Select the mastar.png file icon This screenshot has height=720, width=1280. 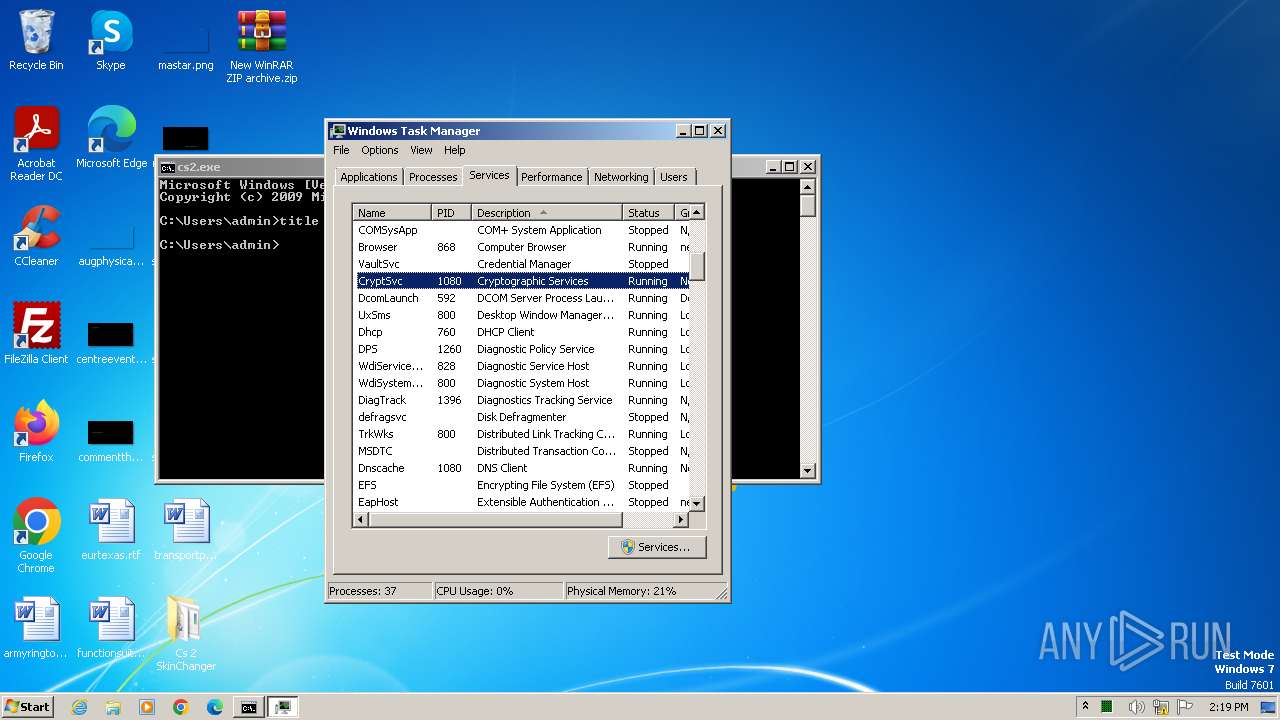(186, 45)
